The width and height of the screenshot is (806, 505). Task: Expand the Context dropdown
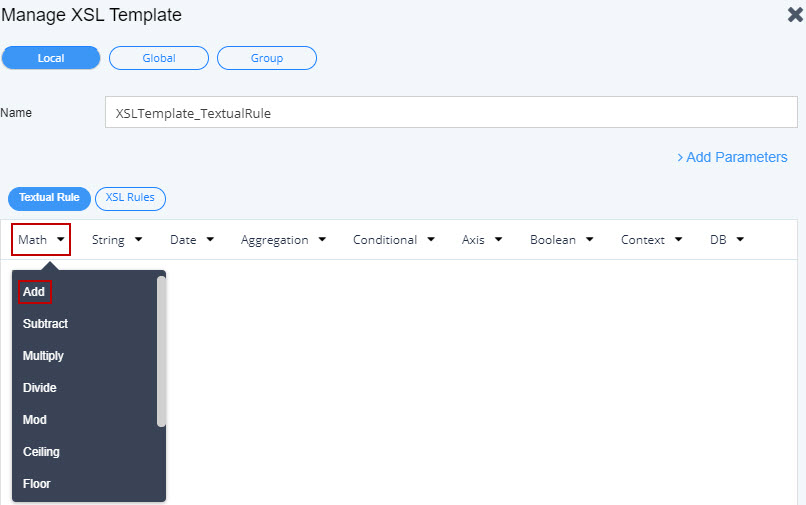[651, 240]
